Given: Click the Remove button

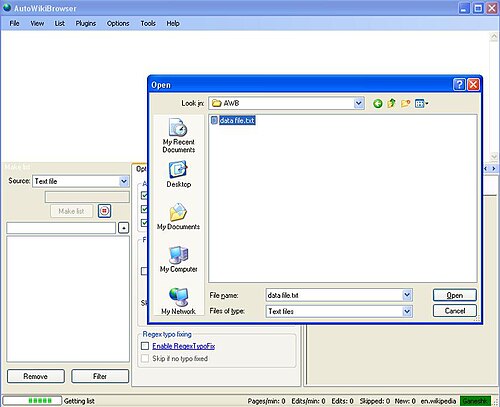Looking at the screenshot, I should pyautogui.click(x=36, y=376).
